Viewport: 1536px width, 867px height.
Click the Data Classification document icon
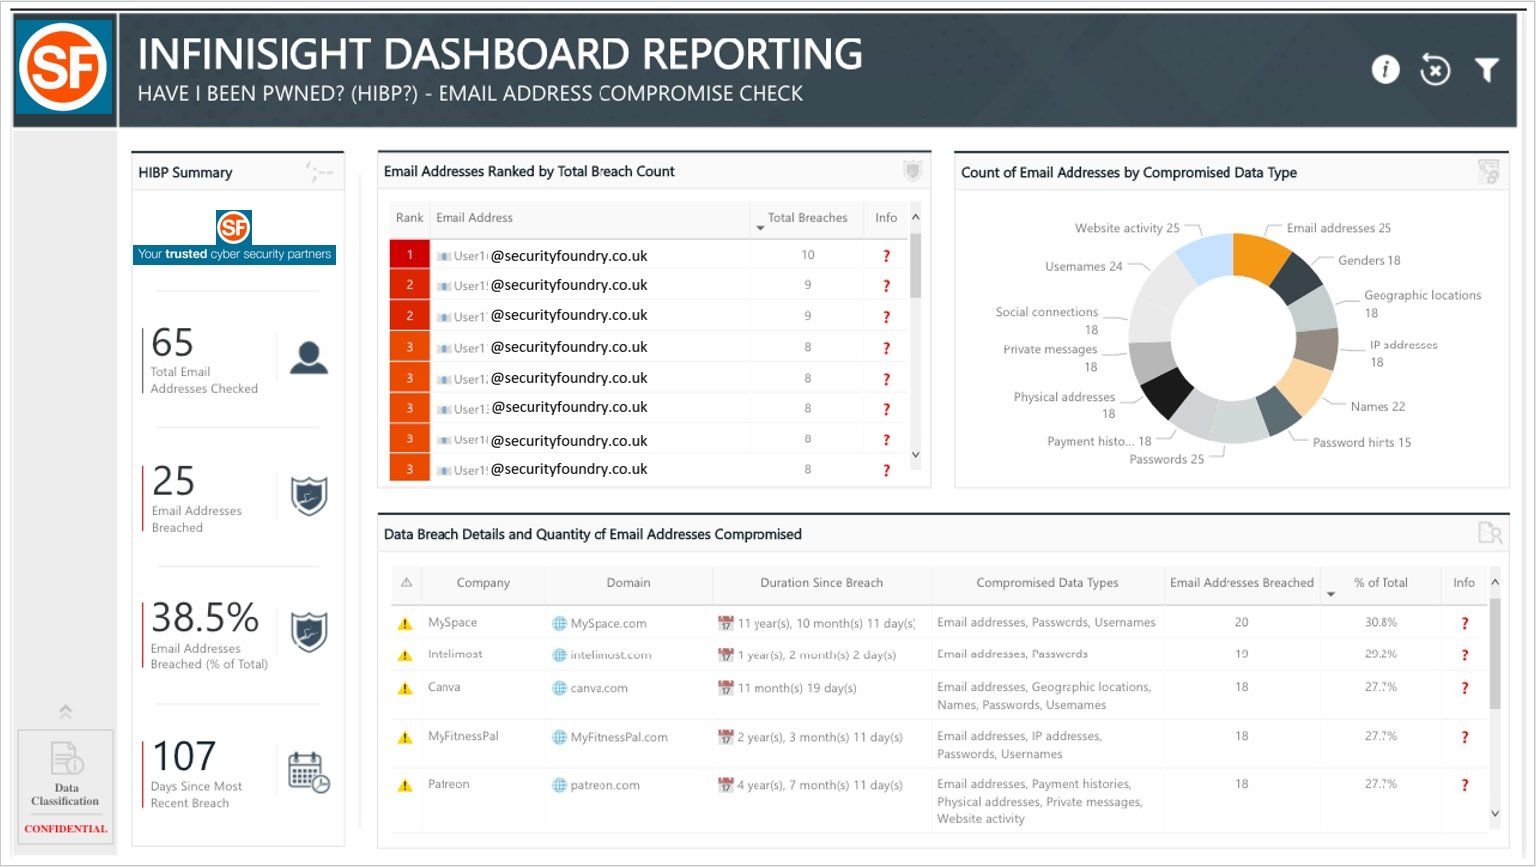(66, 758)
